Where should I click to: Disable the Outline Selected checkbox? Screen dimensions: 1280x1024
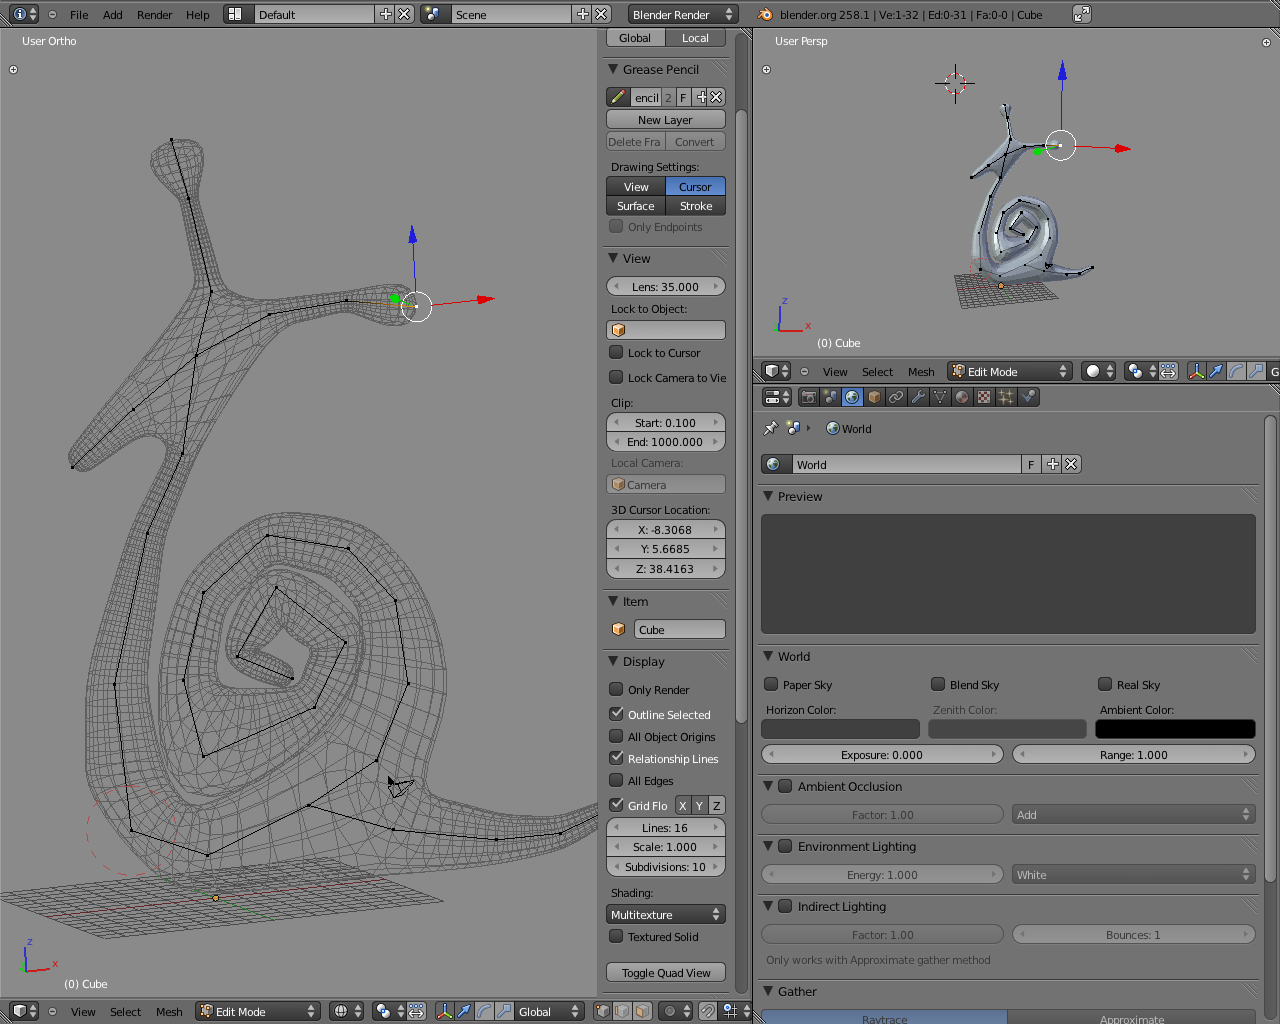(x=617, y=714)
